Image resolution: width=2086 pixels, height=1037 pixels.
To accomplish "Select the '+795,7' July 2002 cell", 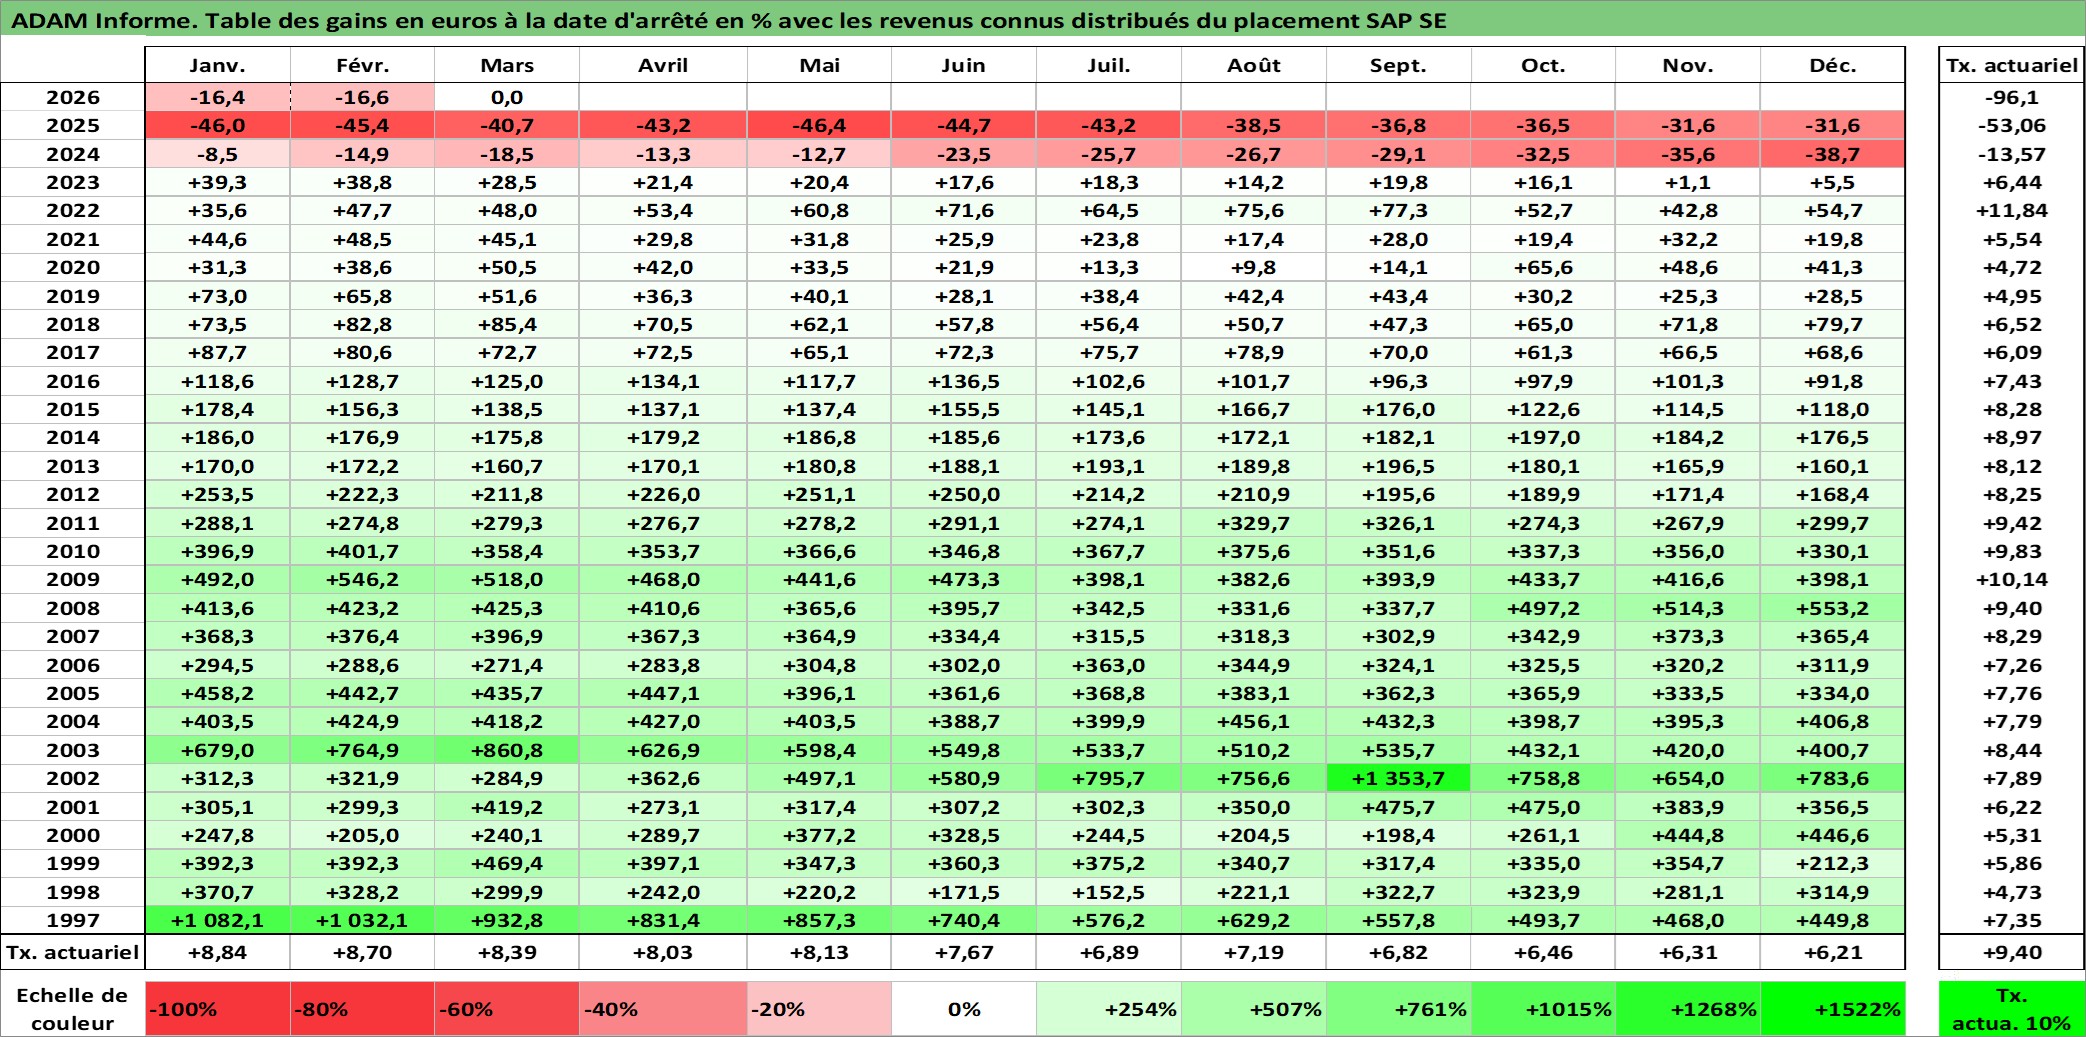I will (1109, 778).
